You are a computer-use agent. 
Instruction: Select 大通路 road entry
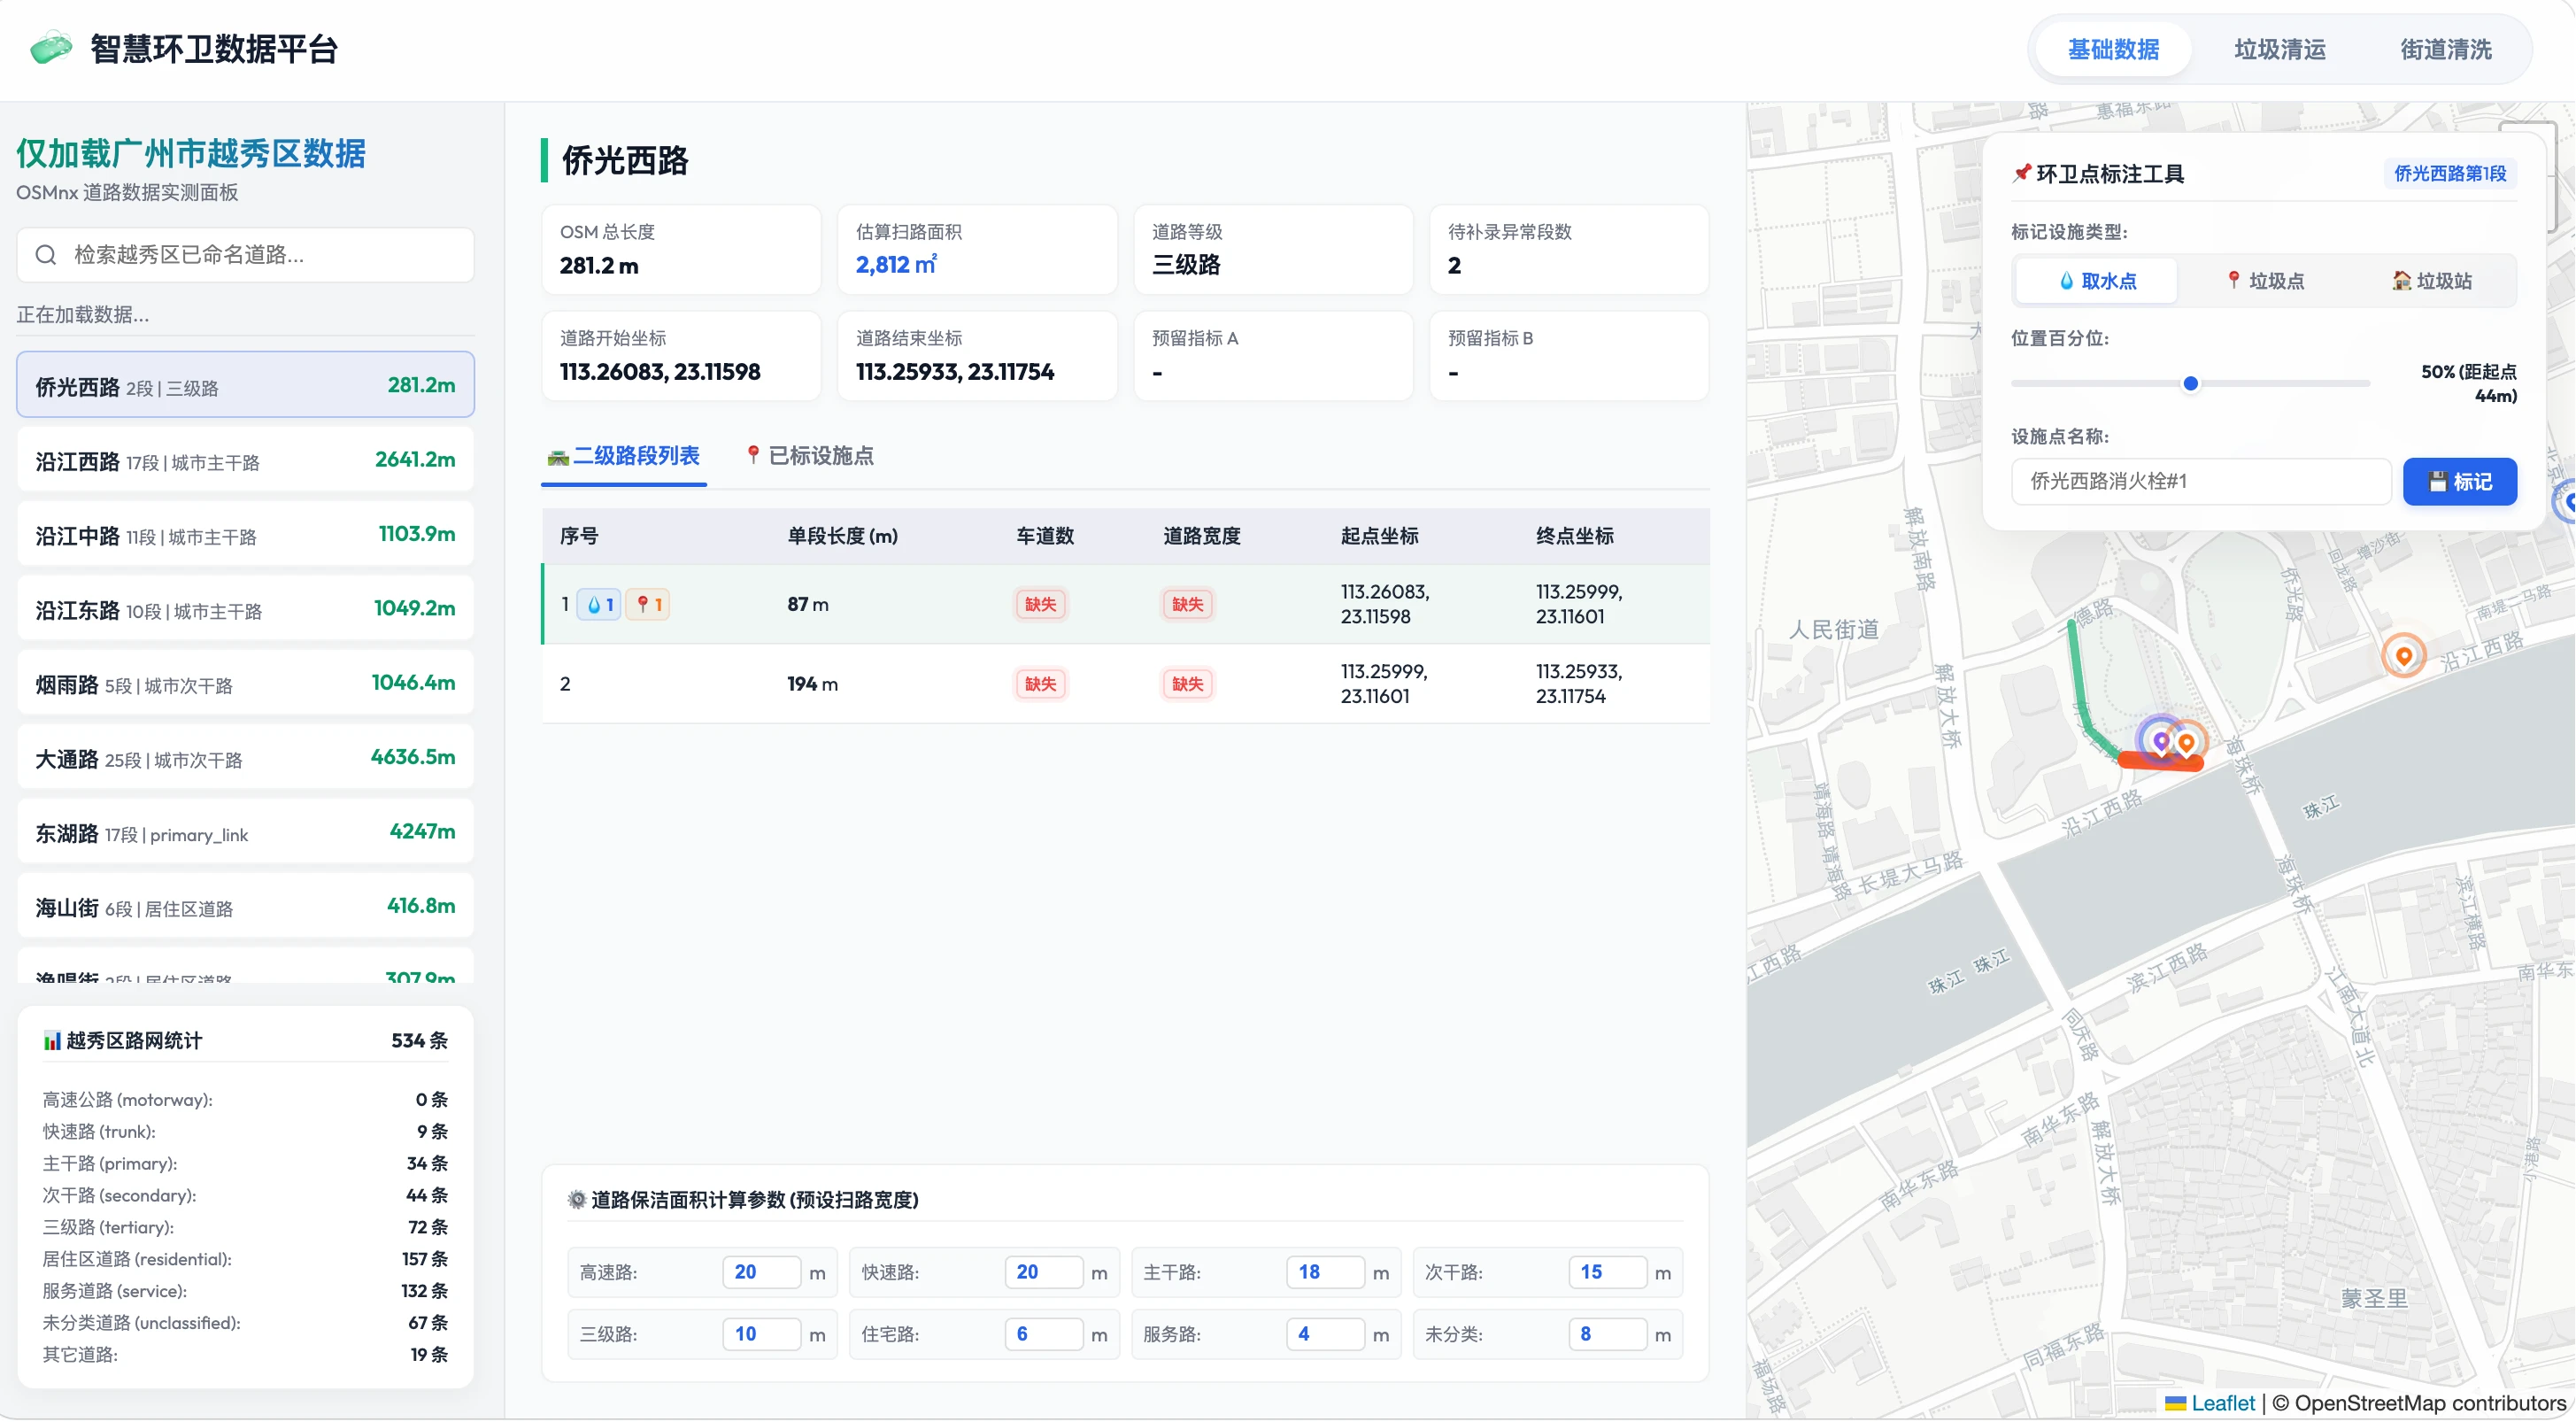(245, 758)
